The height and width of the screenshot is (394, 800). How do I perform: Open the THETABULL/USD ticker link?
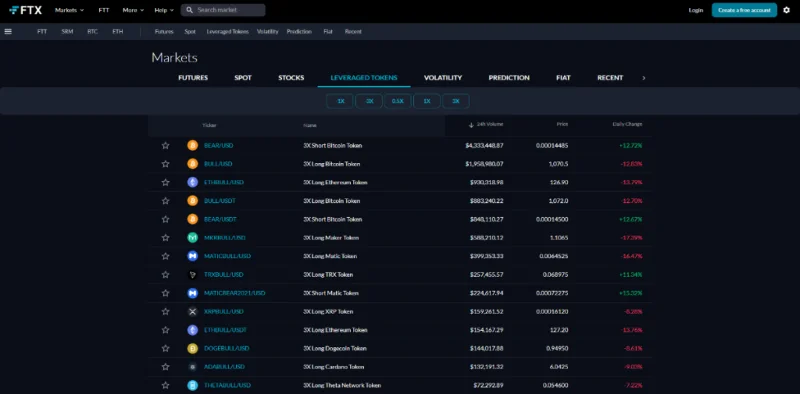(x=228, y=385)
